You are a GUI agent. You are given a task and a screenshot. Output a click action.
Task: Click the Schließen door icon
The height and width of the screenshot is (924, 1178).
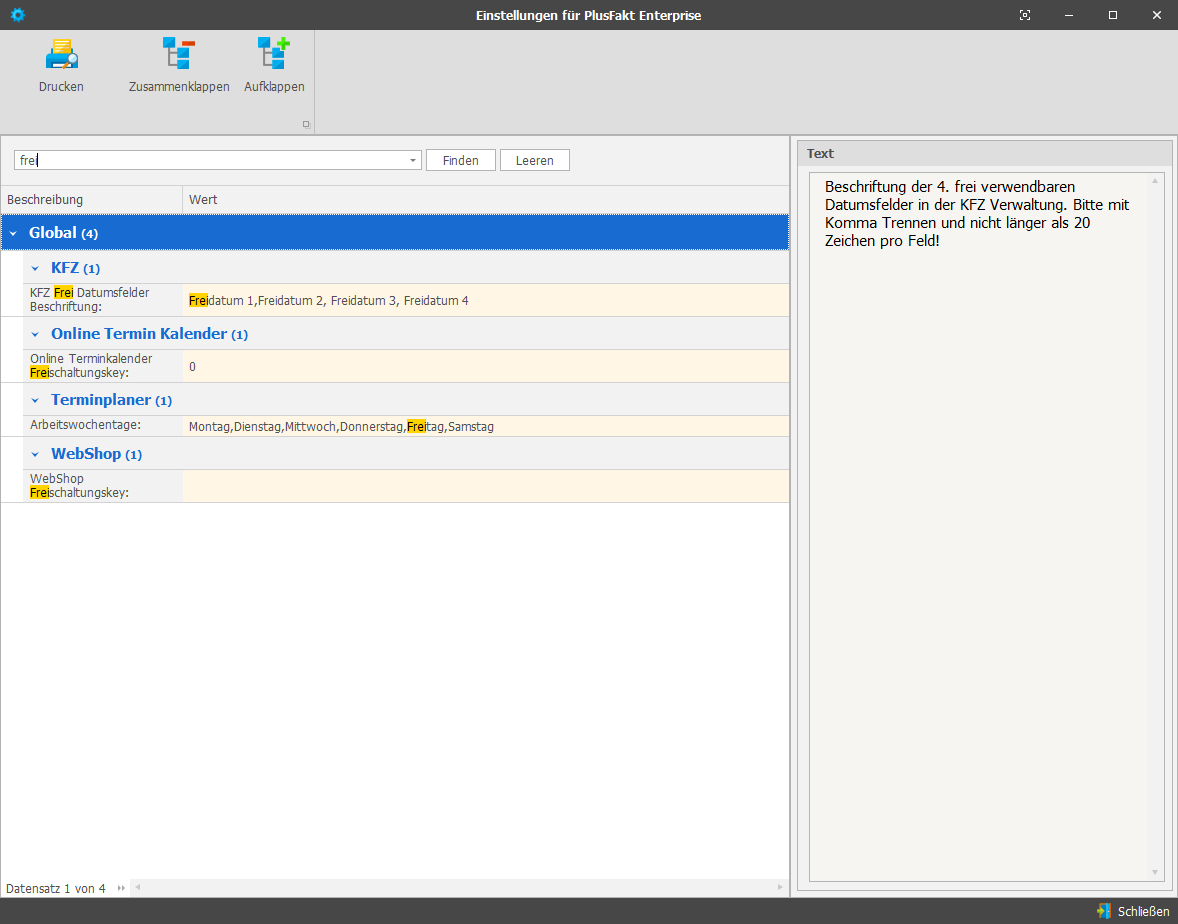(1104, 911)
